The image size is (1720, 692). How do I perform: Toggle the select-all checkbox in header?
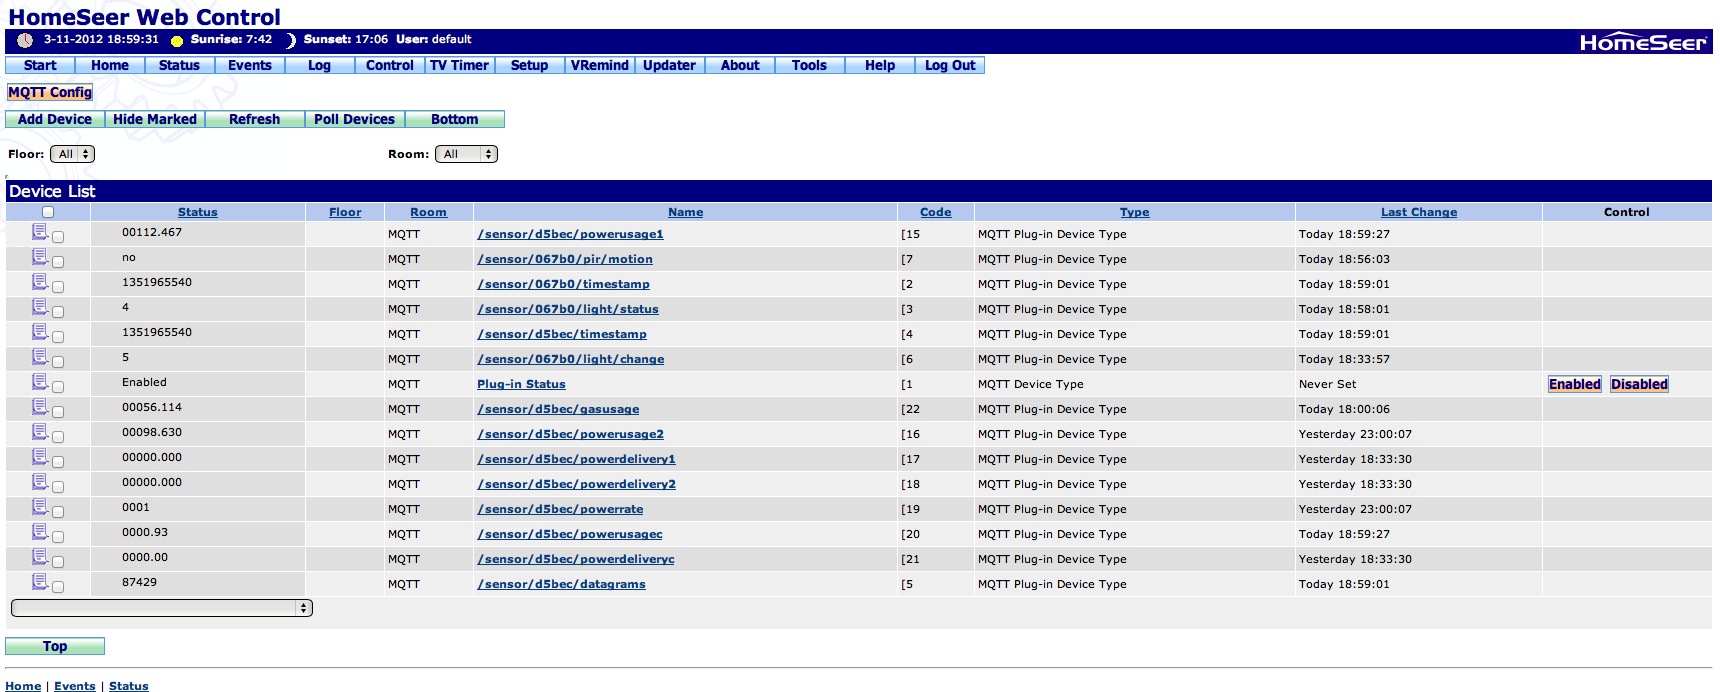(x=48, y=212)
